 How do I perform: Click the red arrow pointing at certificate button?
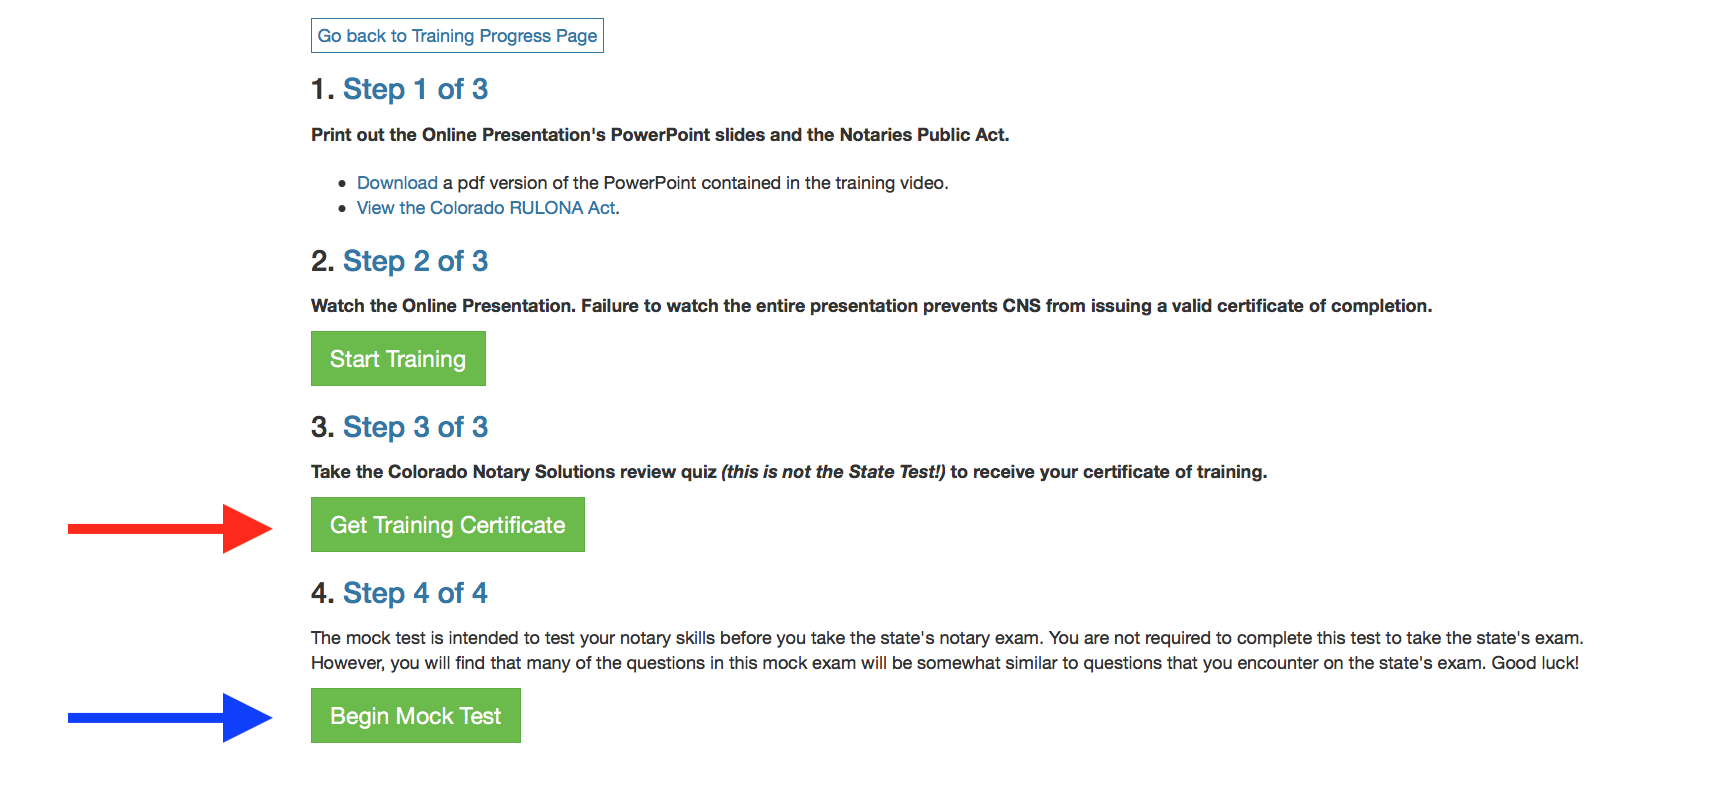168,528
